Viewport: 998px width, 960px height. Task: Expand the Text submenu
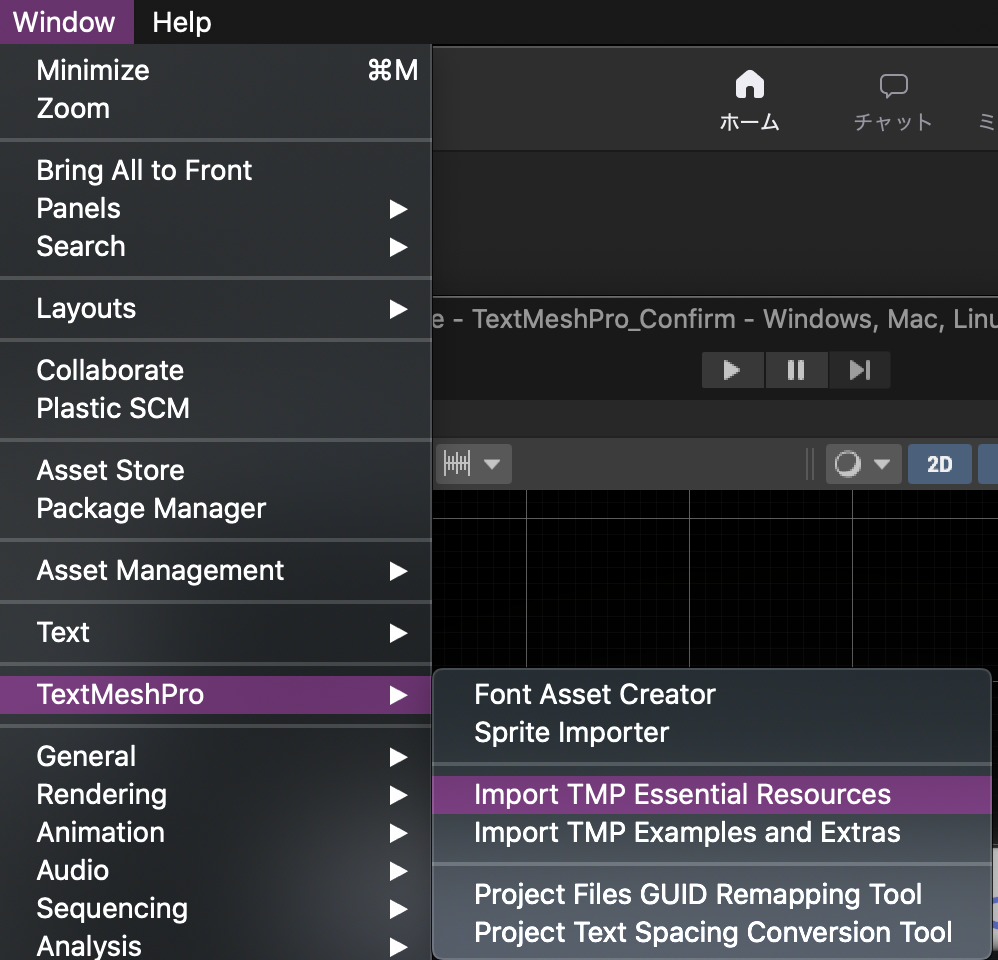[x=216, y=632]
